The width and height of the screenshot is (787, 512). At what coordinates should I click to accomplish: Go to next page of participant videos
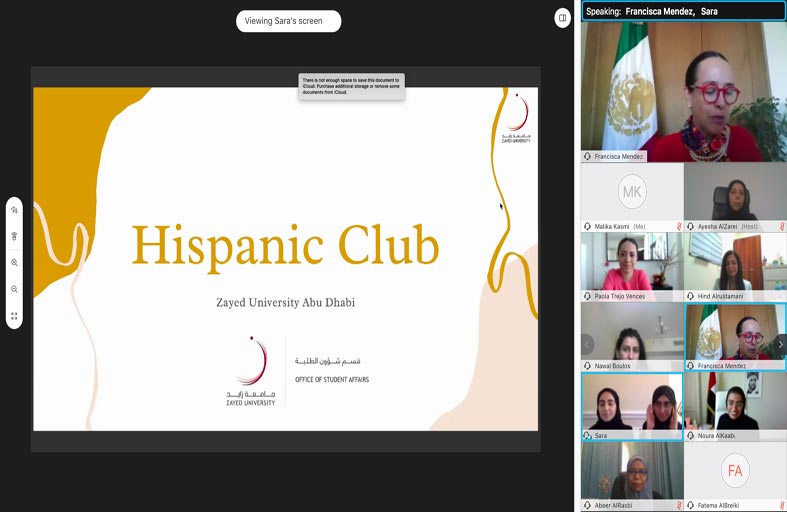(780, 344)
